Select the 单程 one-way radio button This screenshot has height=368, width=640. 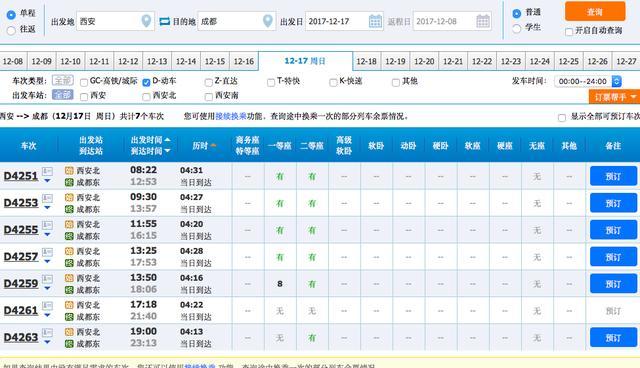11,14
